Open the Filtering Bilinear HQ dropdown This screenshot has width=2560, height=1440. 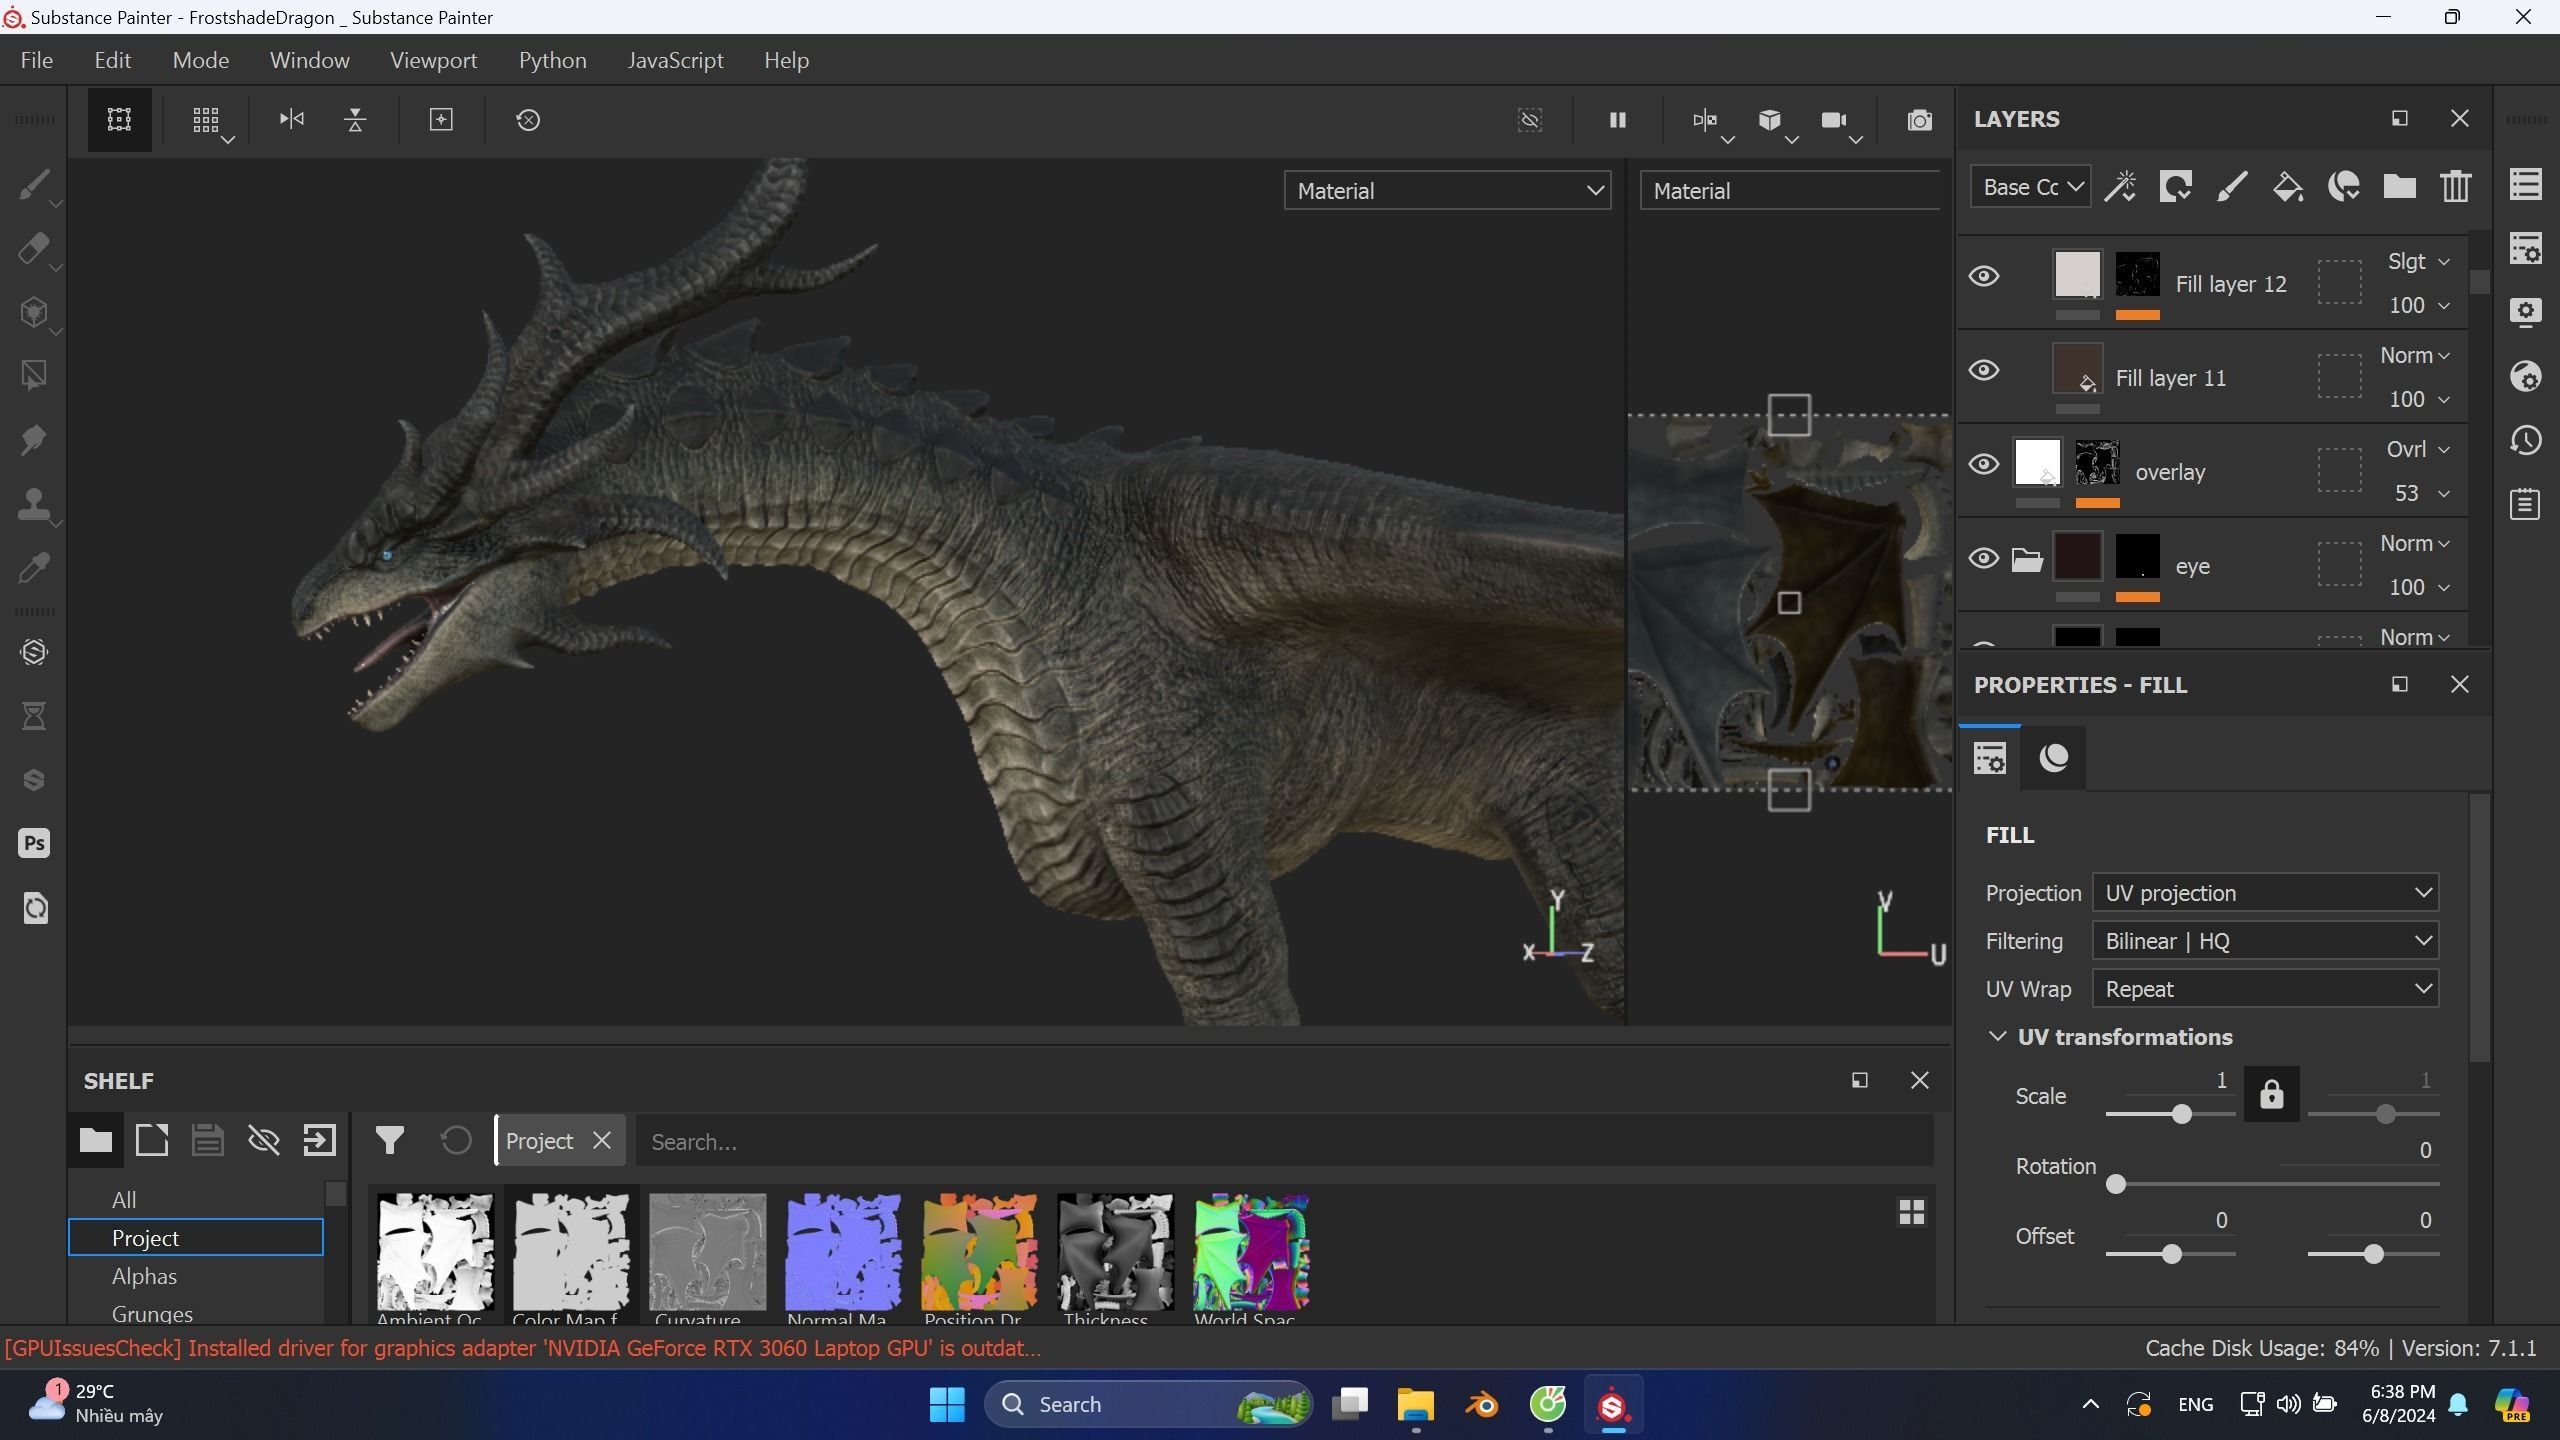click(2265, 940)
